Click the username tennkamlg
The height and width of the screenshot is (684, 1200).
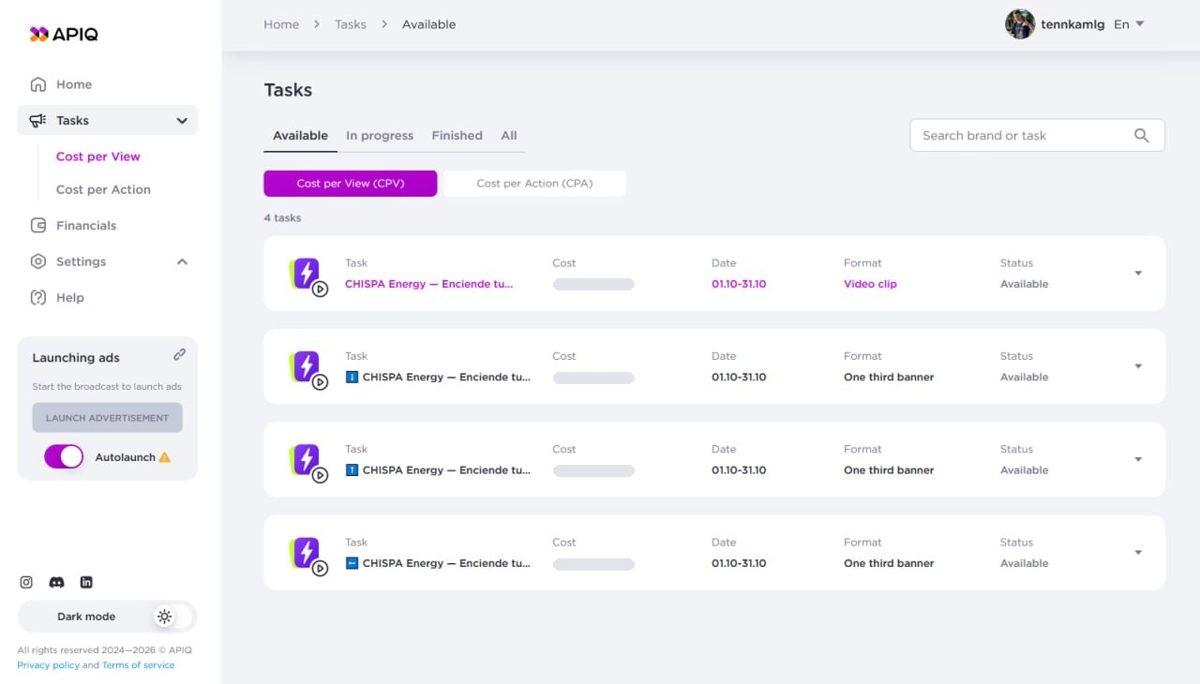(x=1072, y=24)
